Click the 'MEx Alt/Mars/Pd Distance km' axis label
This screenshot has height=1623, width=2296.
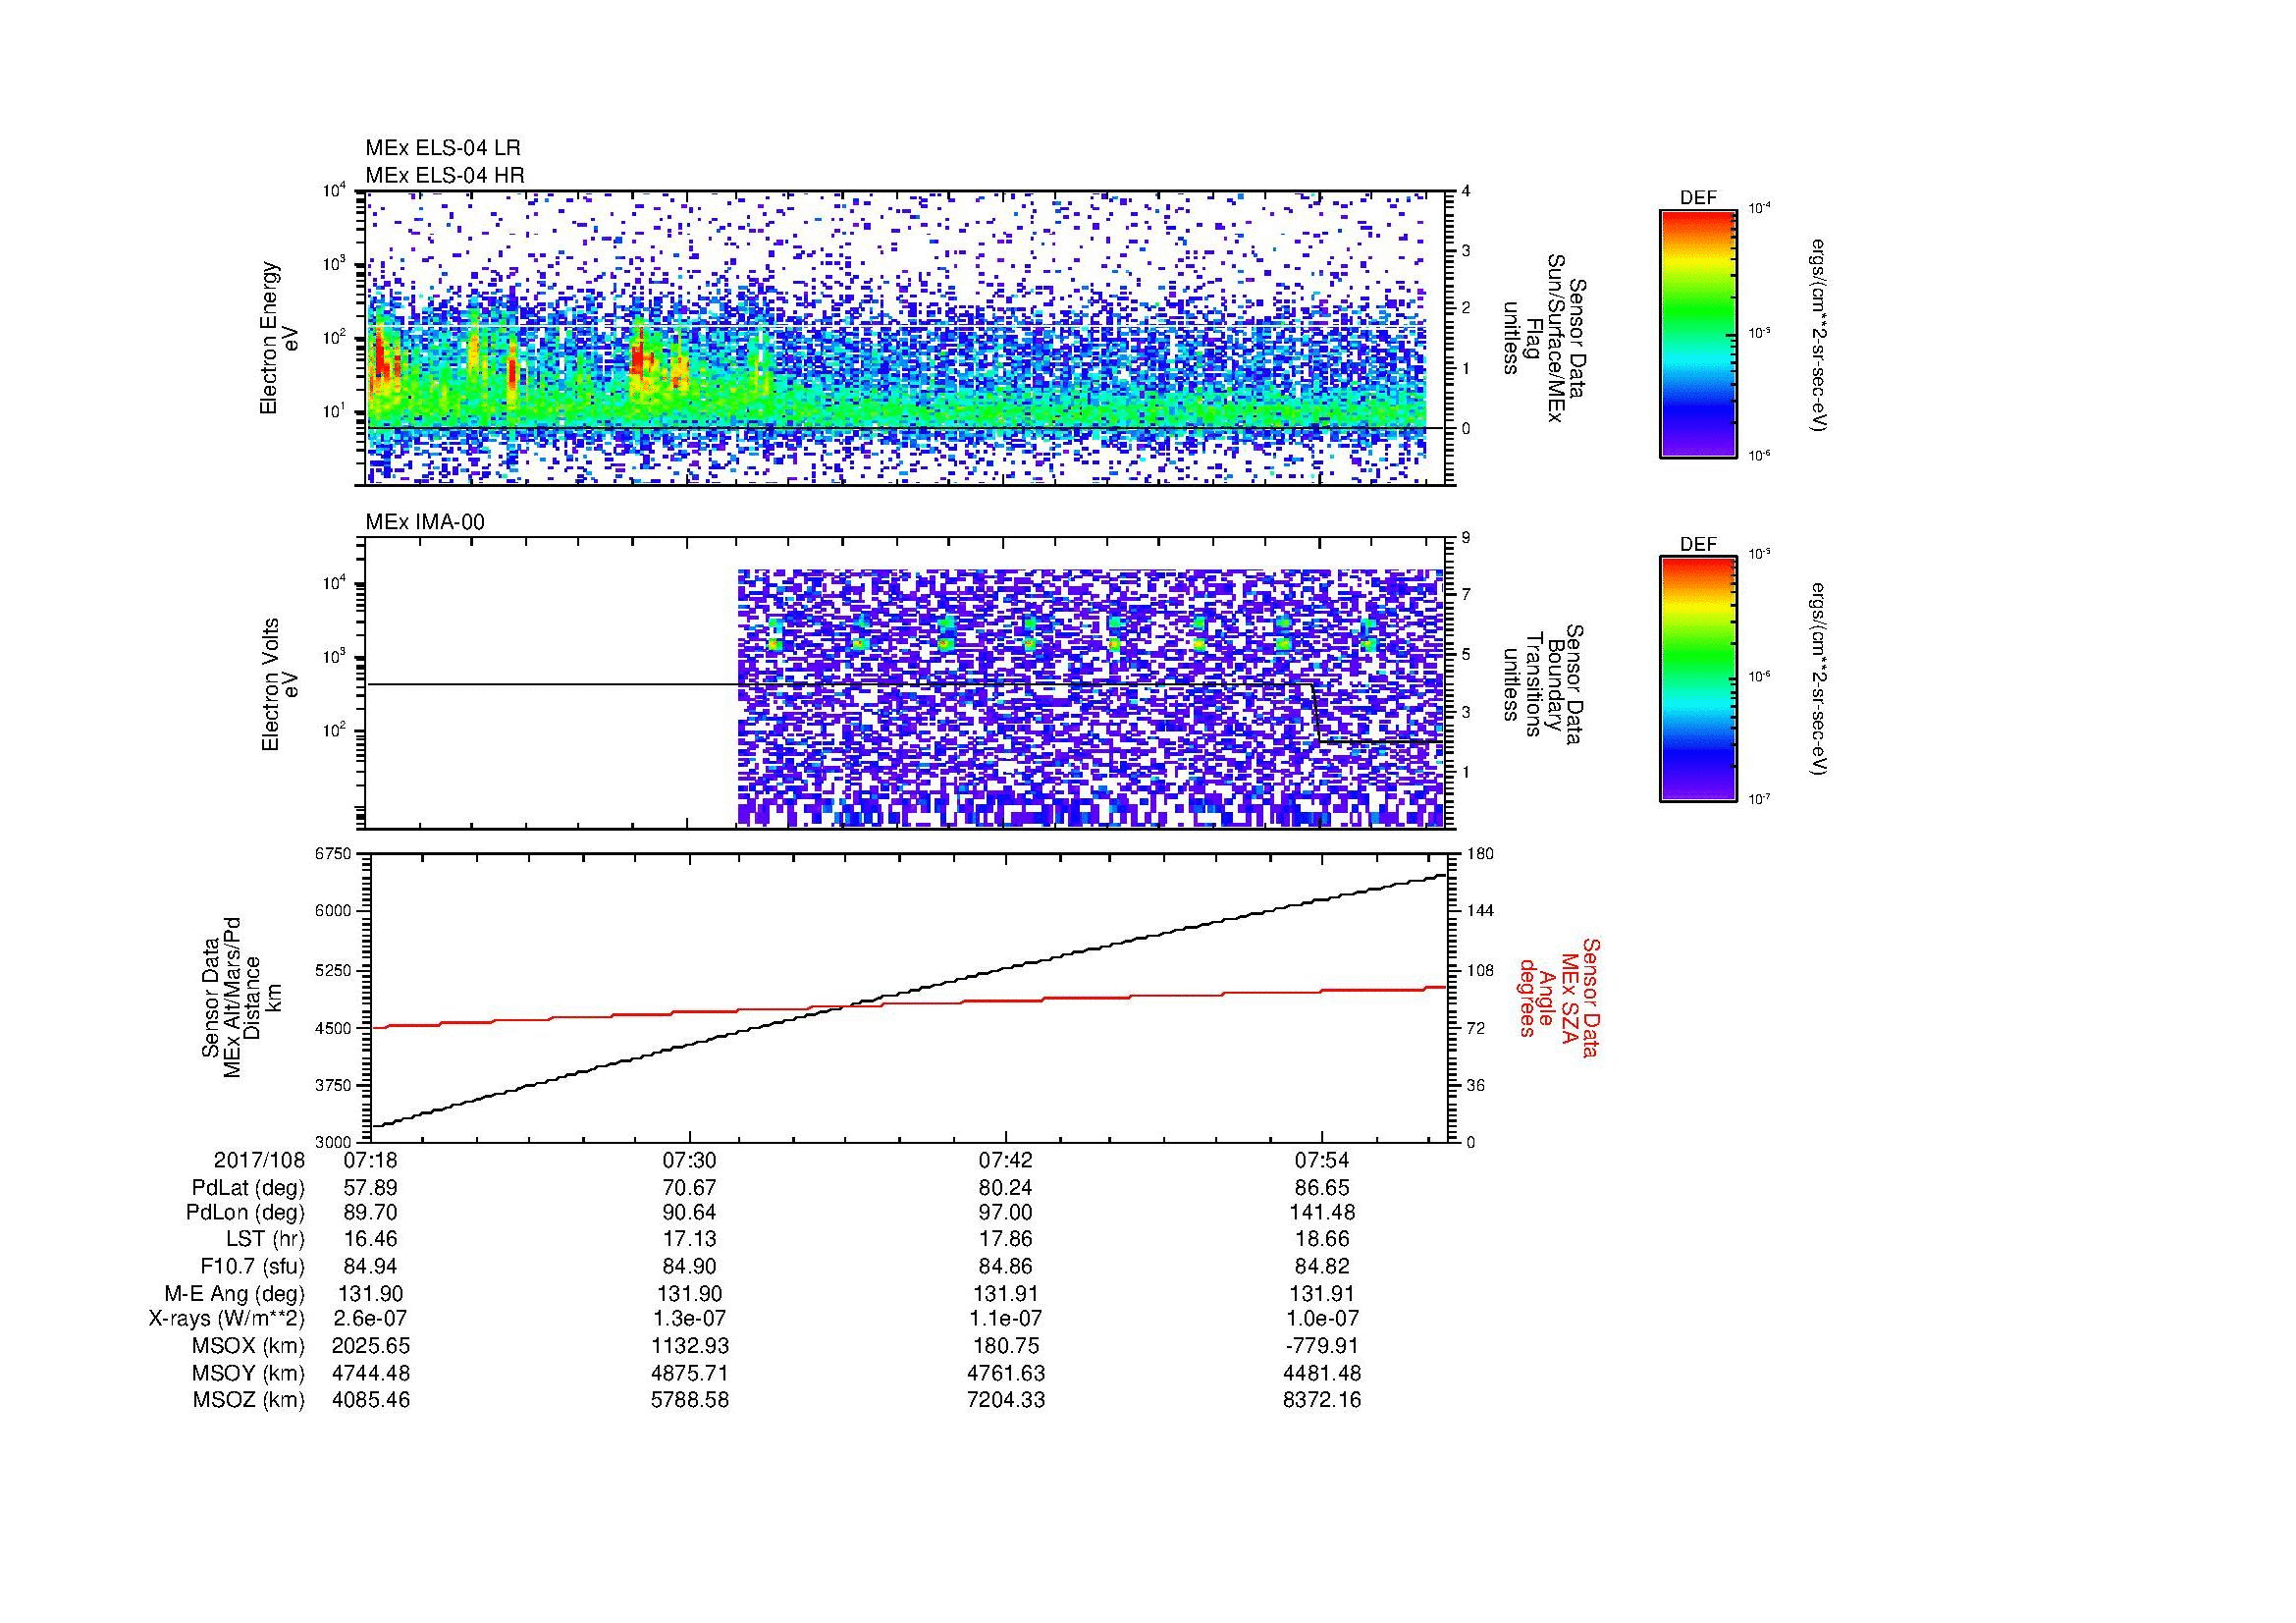click(x=241, y=997)
